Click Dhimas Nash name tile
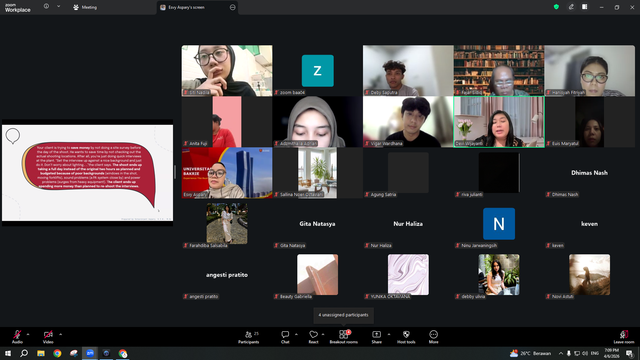 pos(589,173)
